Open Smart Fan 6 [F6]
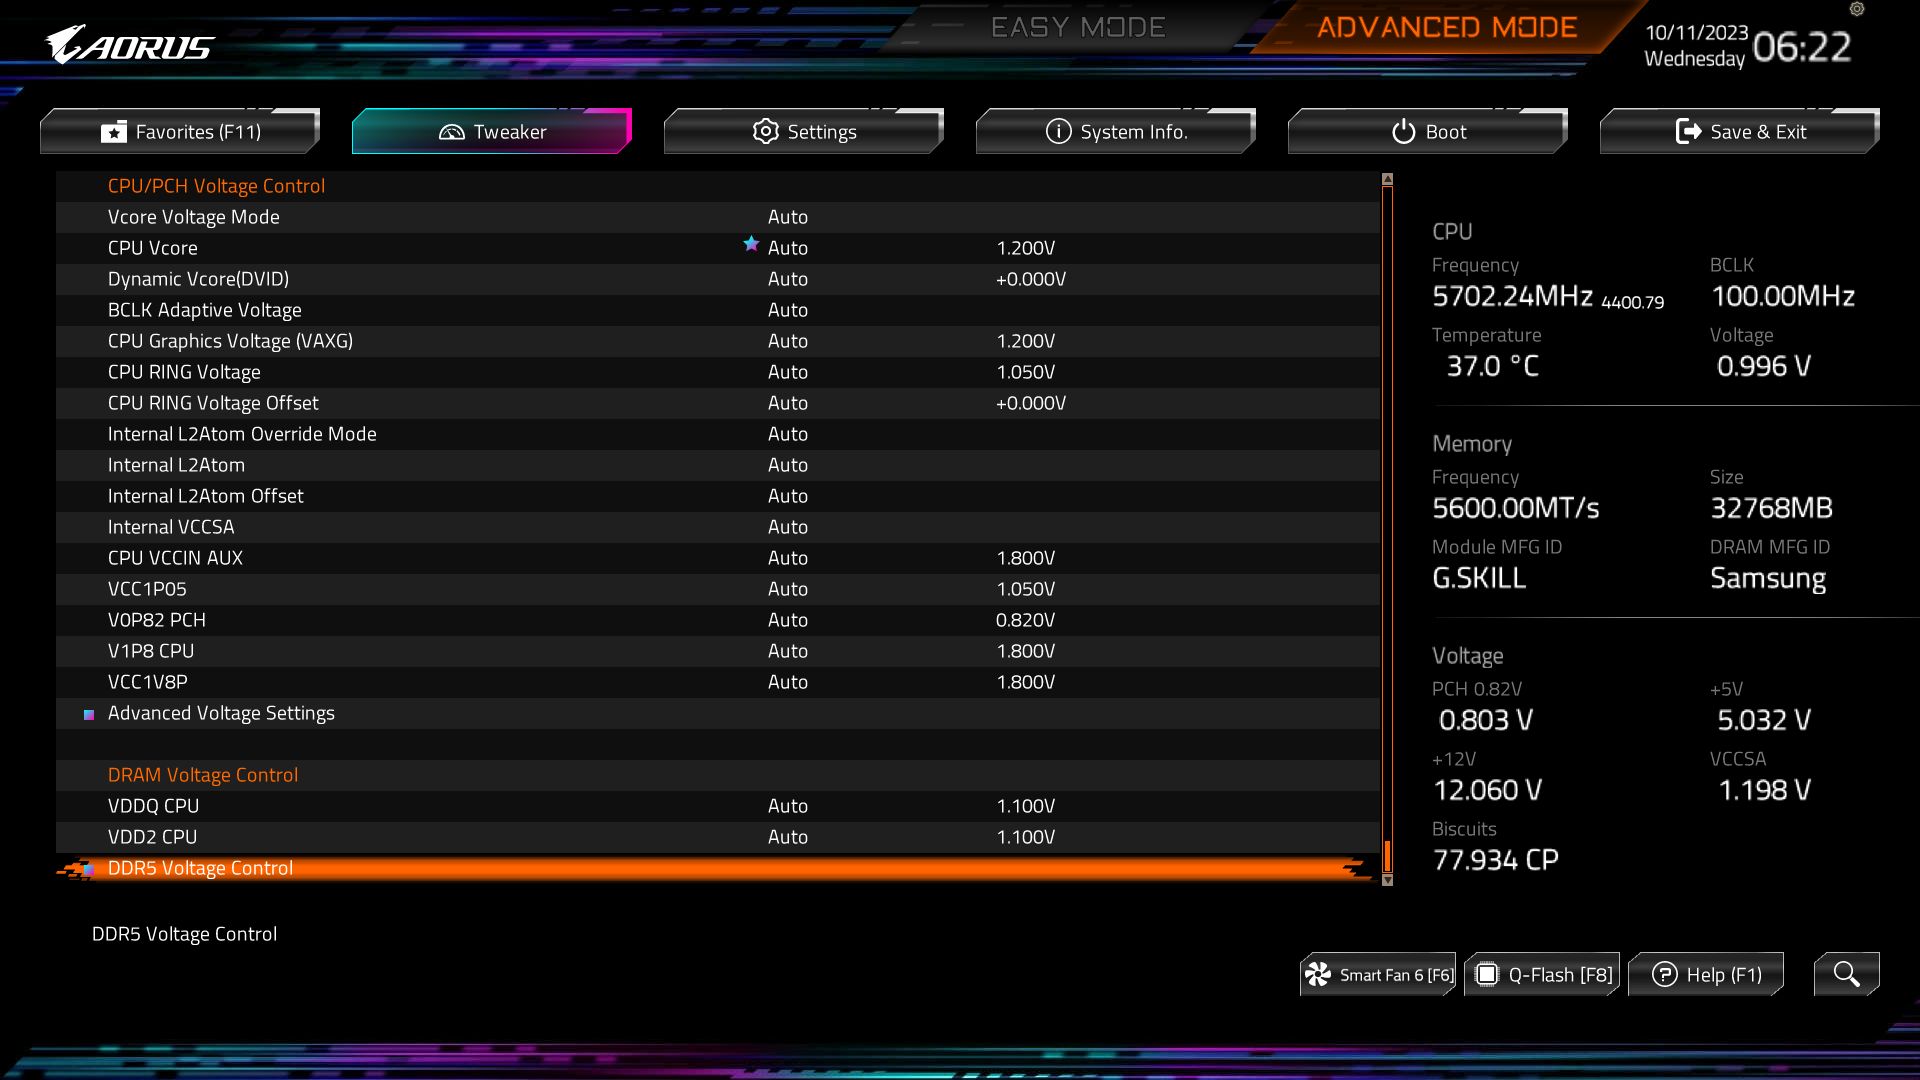This screenshot has height=1080, width=1920. point(1378,974)
